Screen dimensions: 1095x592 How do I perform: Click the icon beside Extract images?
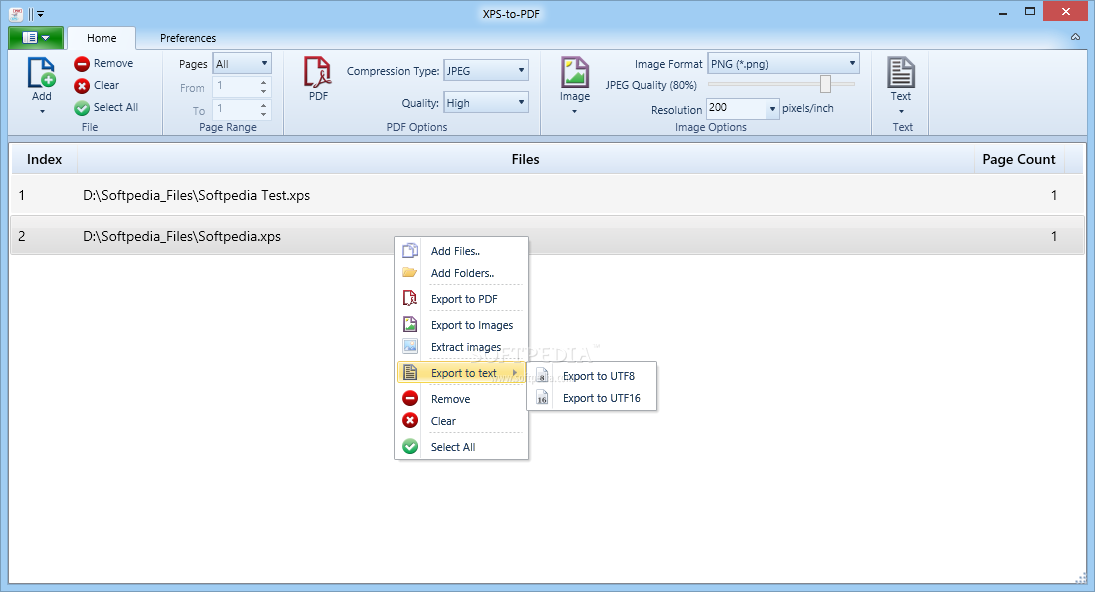point(410,346)
